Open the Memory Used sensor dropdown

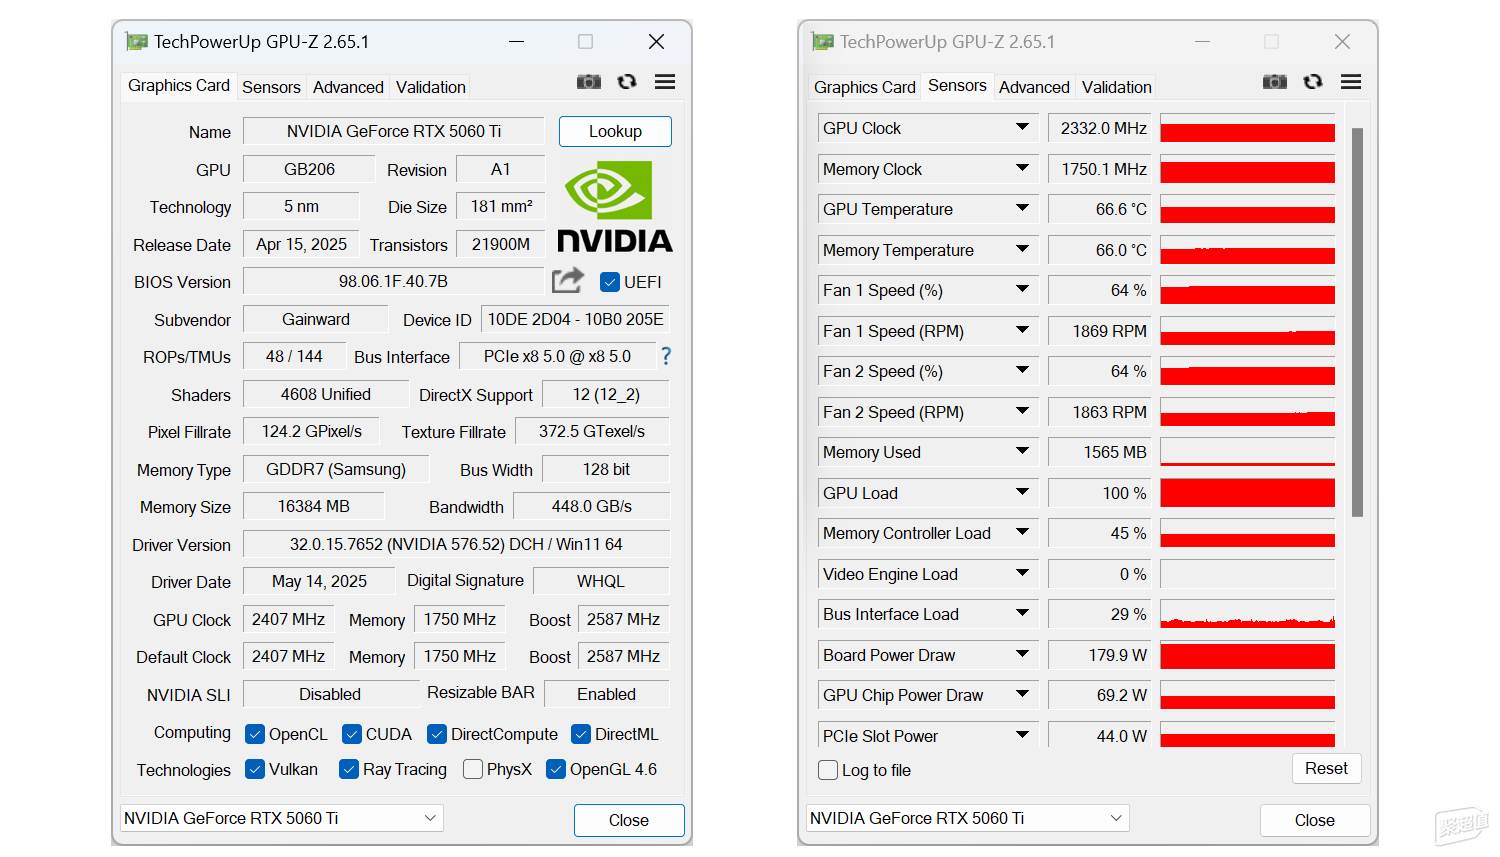click(1022, 452)
